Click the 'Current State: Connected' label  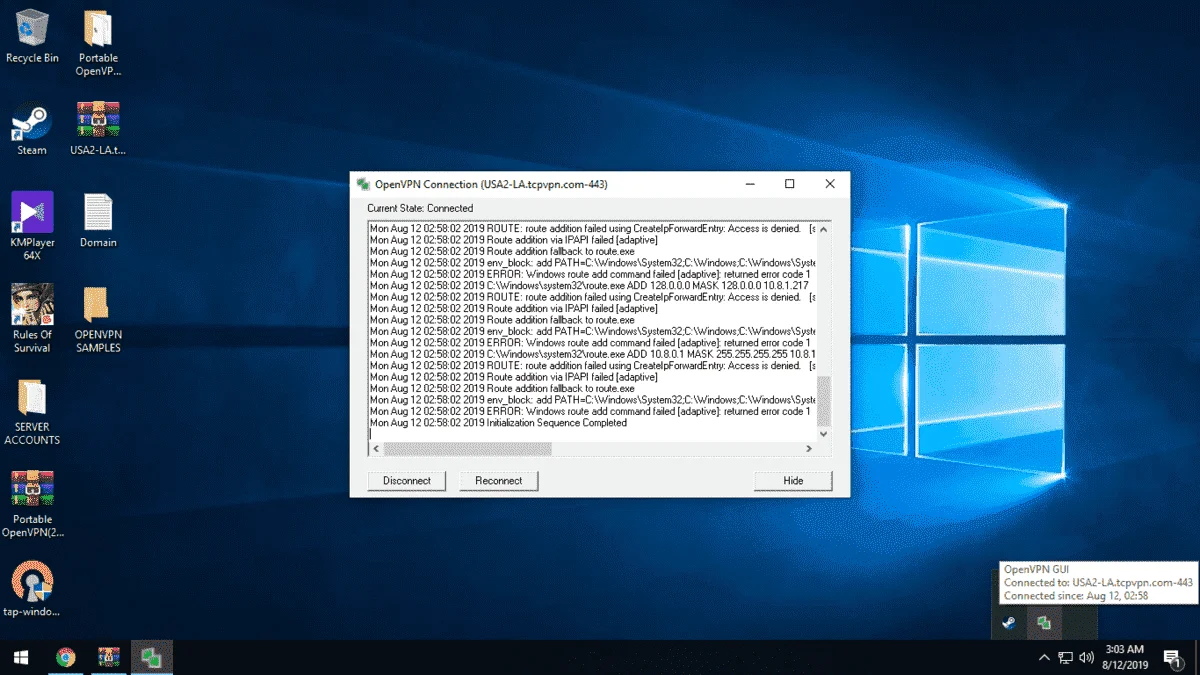420,208
